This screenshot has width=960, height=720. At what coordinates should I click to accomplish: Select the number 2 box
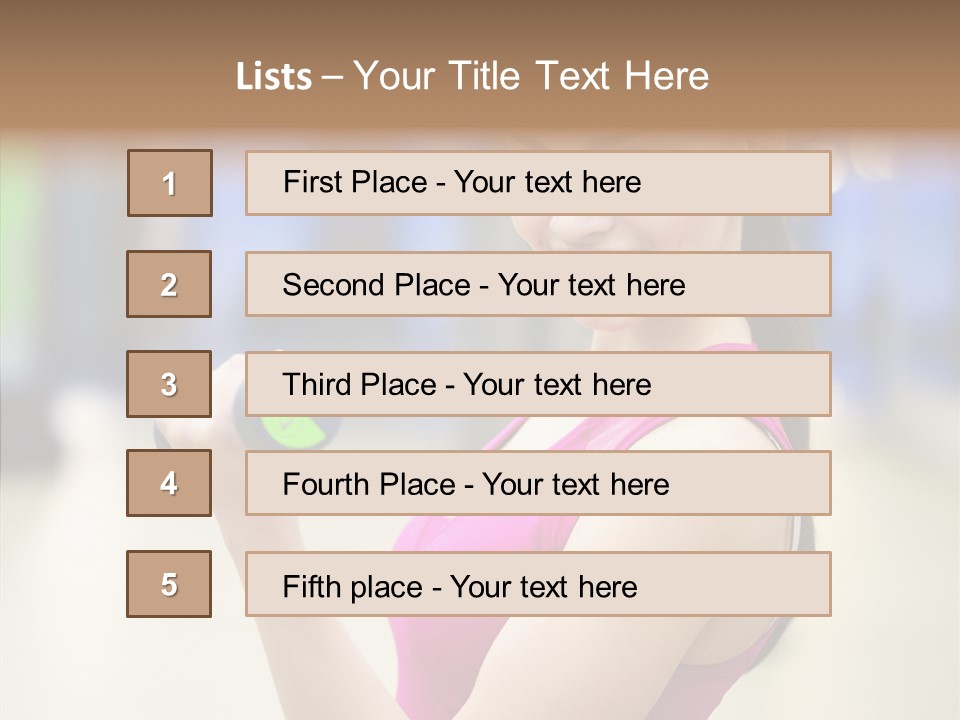169,284
